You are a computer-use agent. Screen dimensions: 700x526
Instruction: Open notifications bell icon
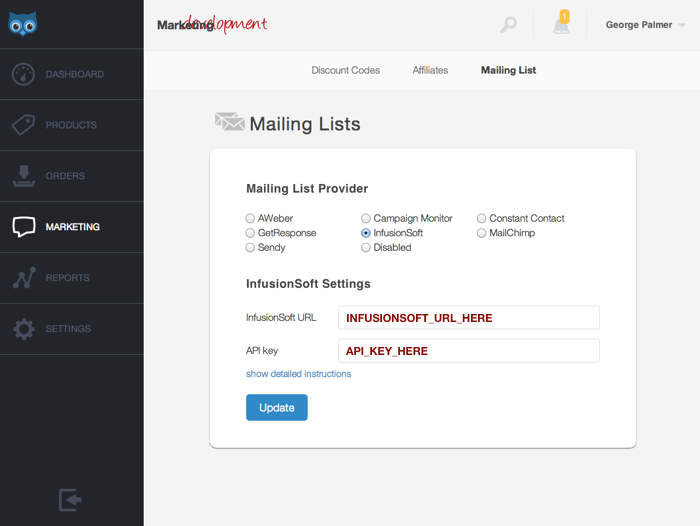click(x=561, y=25)
